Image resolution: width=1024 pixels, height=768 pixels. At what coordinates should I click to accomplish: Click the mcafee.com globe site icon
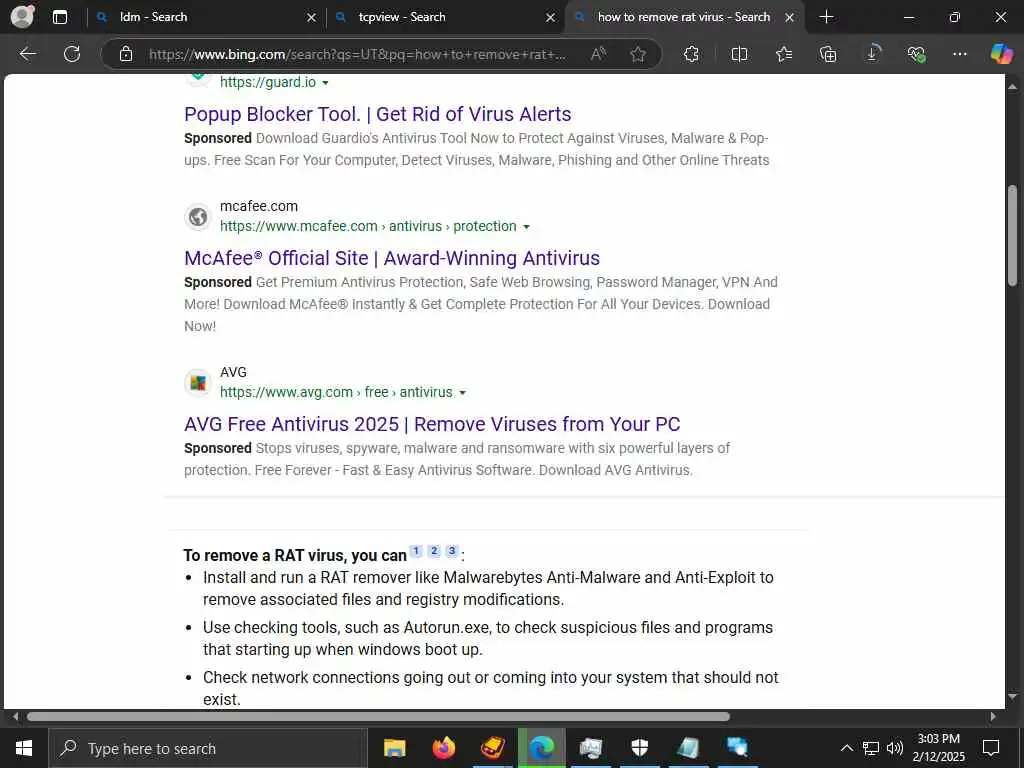[198, 216]
